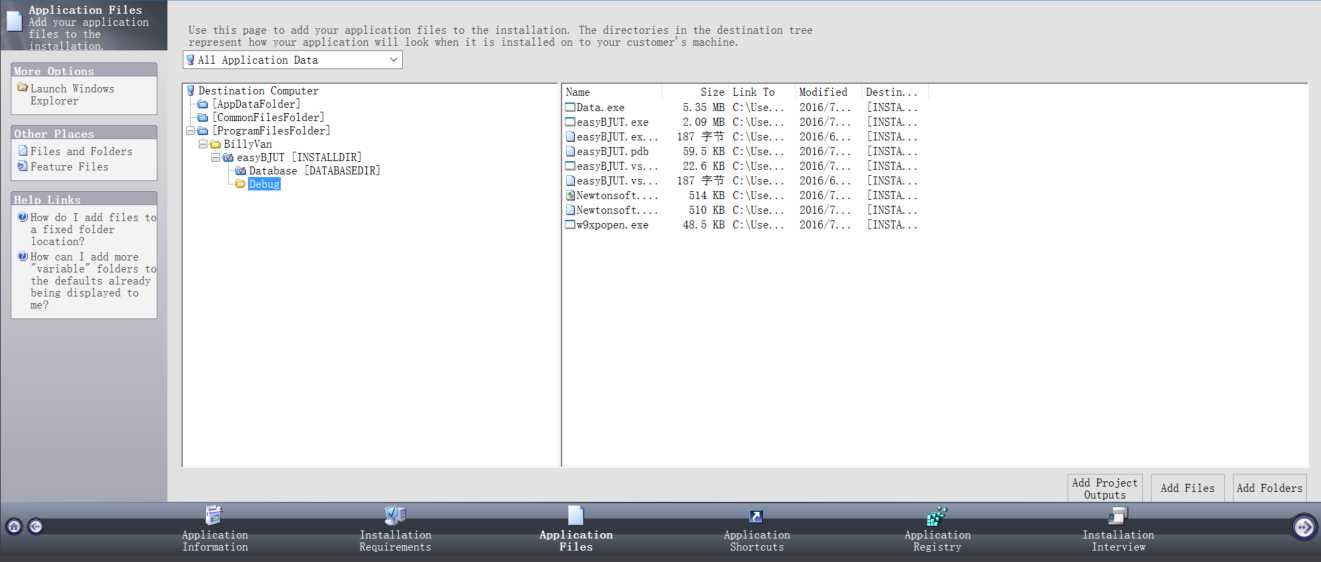Open the Application Shortcuts step
Image resolution: width=1321 pixels, height=562 pixels.
757,529
